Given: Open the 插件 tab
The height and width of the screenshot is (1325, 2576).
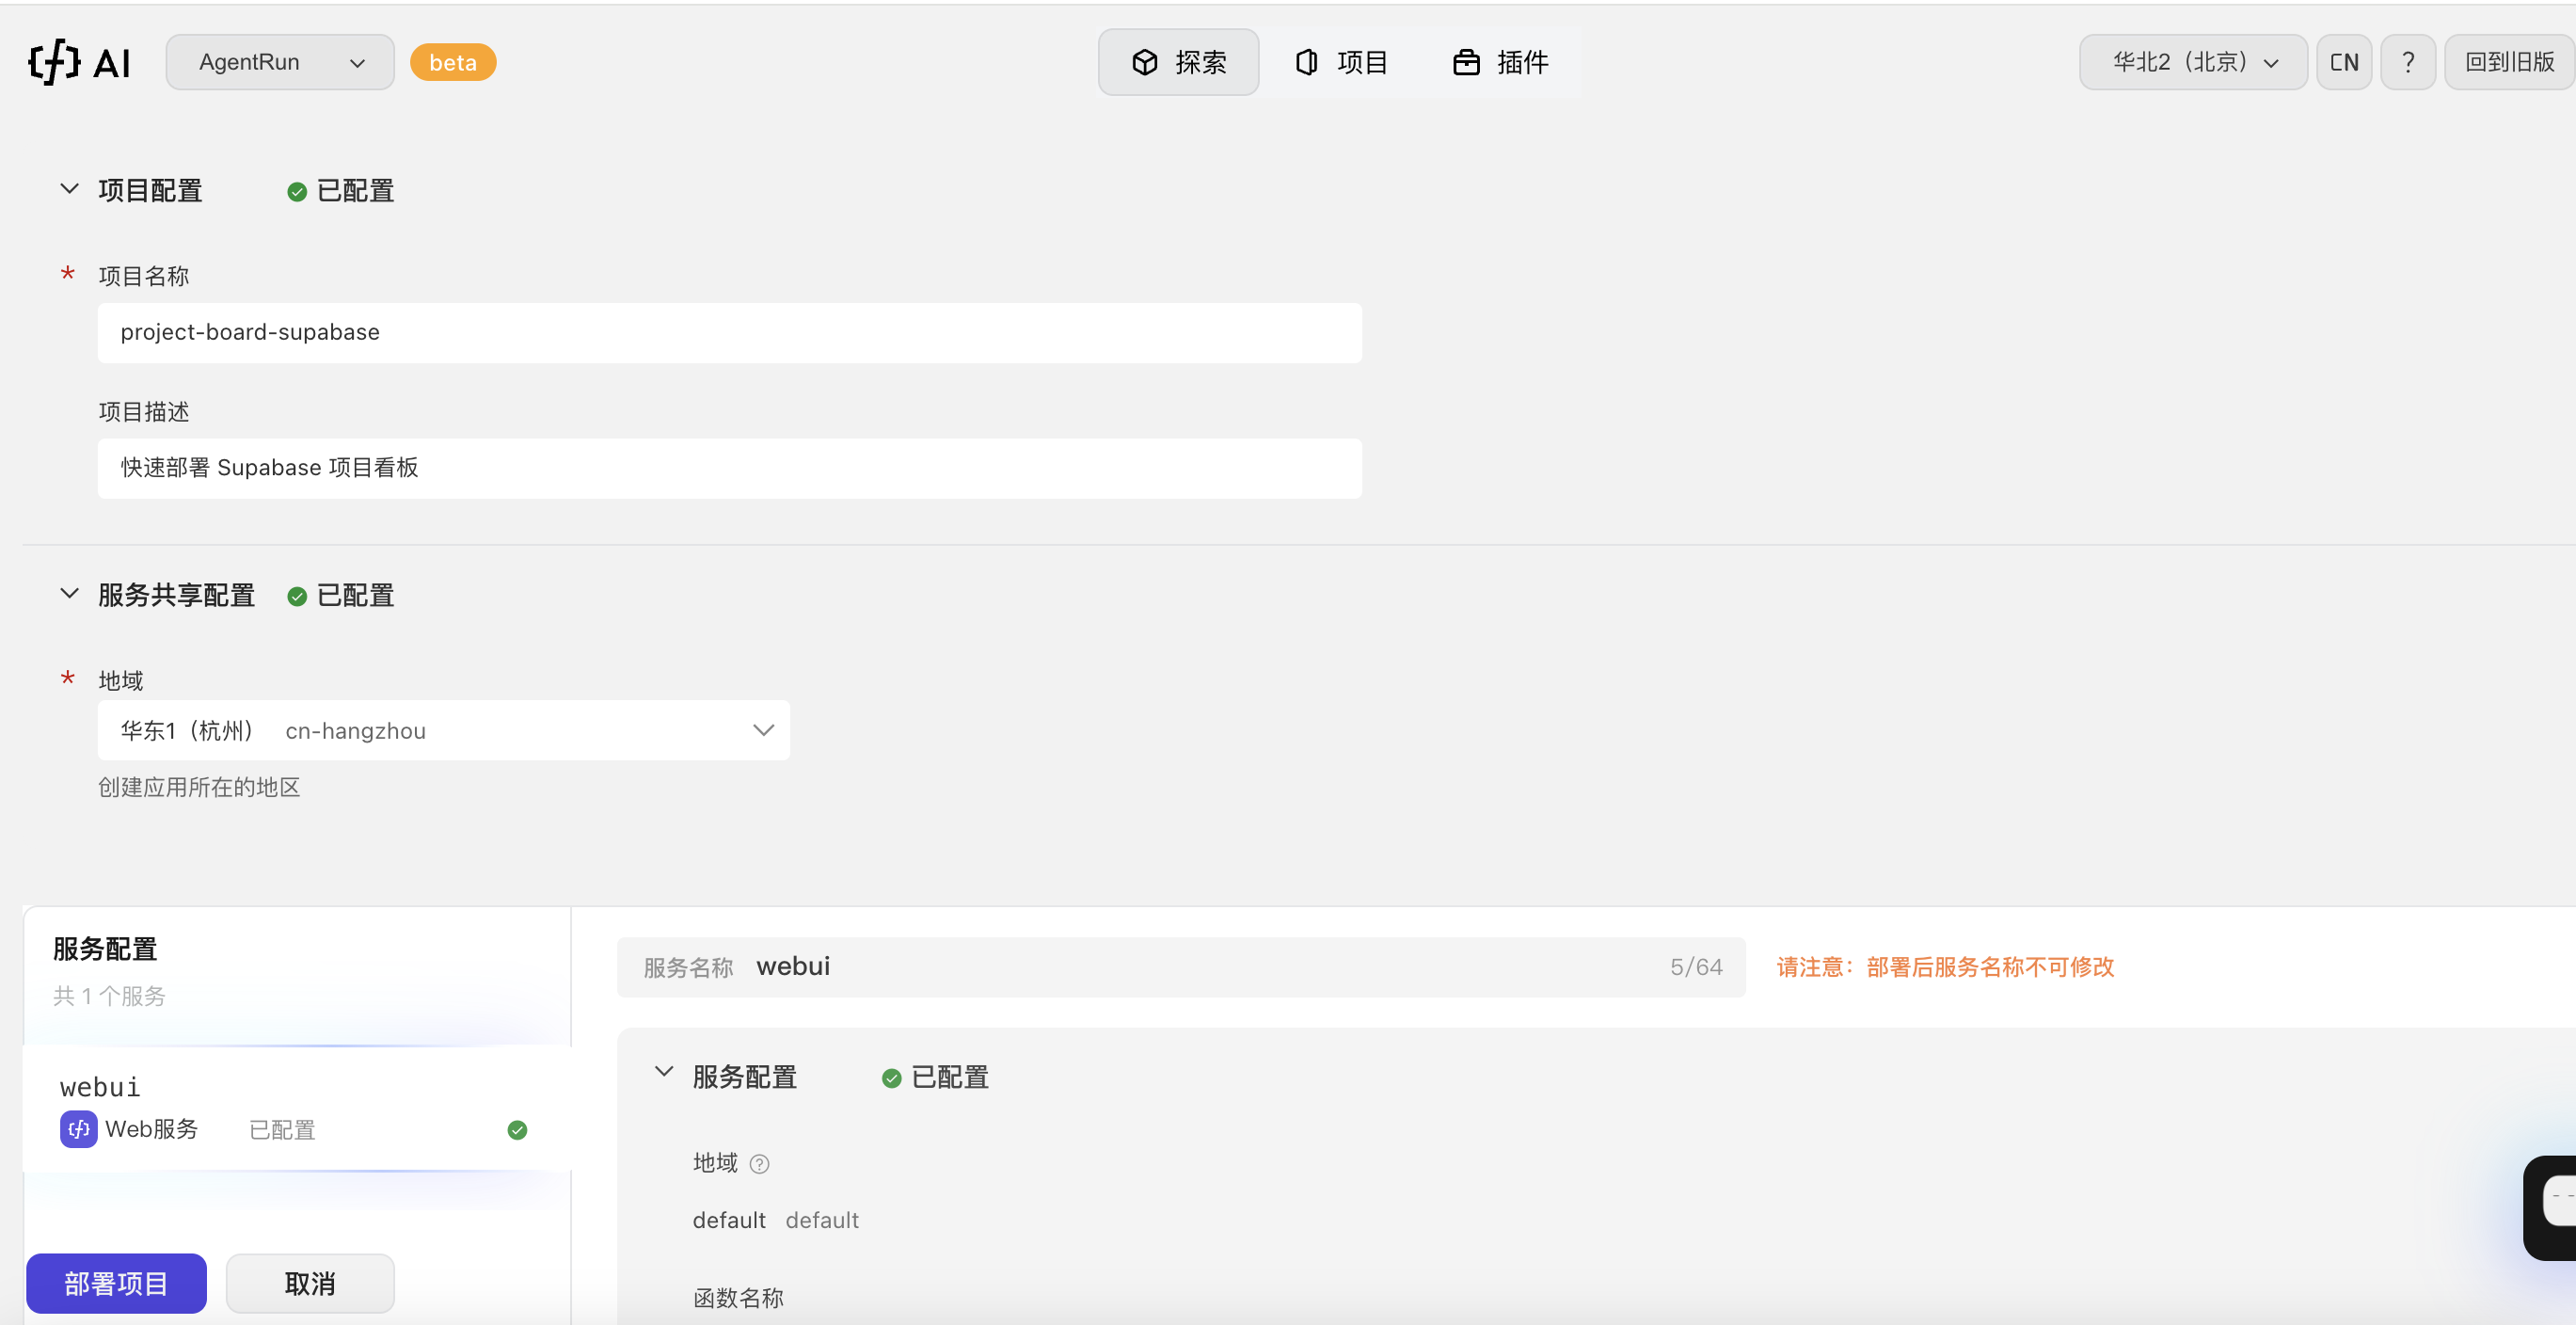Looking at the screenshot, I should [x=1500, y=62].
